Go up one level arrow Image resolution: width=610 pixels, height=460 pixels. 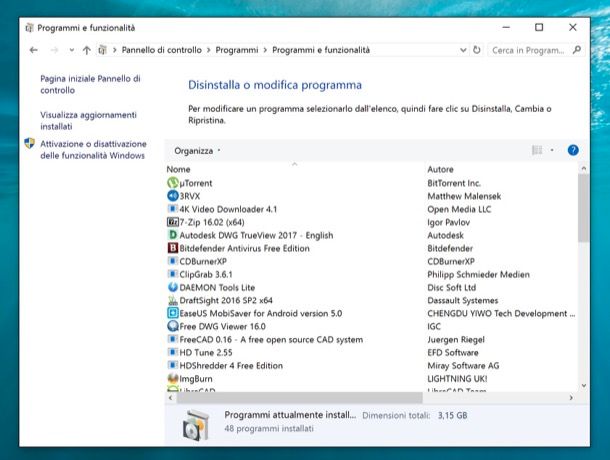(x=86, y=50)
